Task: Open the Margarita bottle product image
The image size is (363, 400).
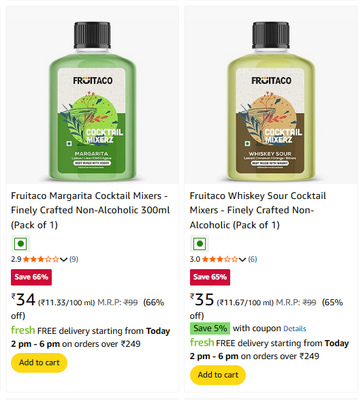Action: pyautogui.click(x=92, y=101)
